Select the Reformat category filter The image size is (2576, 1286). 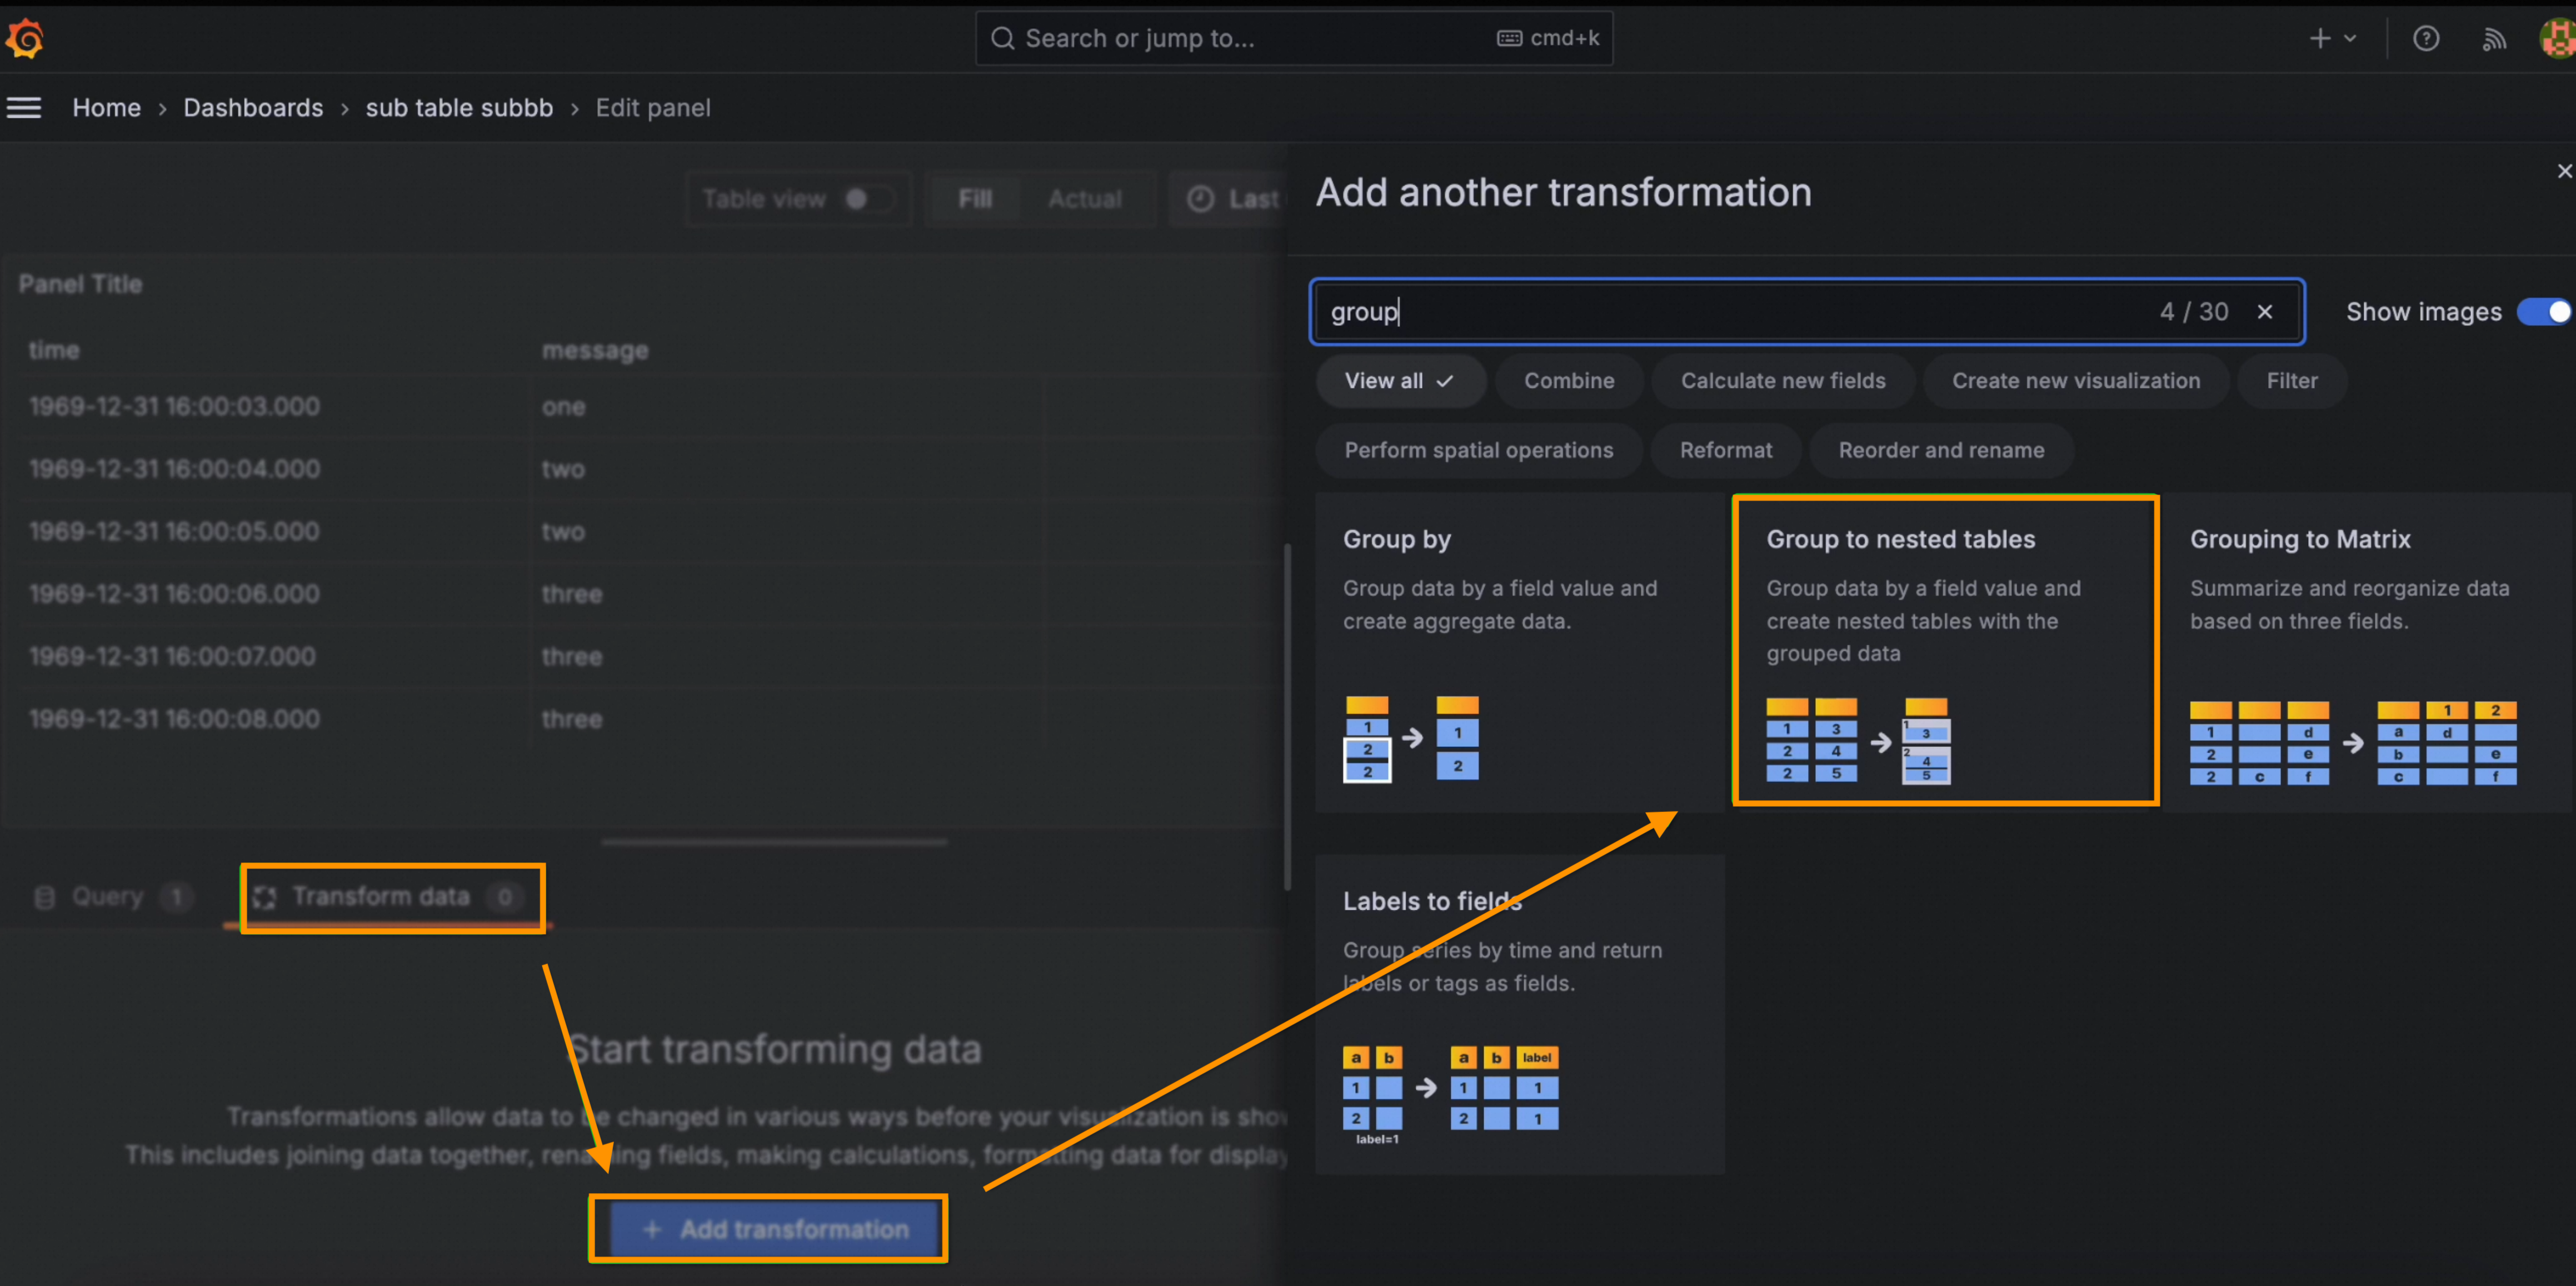tap(1725, 450)
